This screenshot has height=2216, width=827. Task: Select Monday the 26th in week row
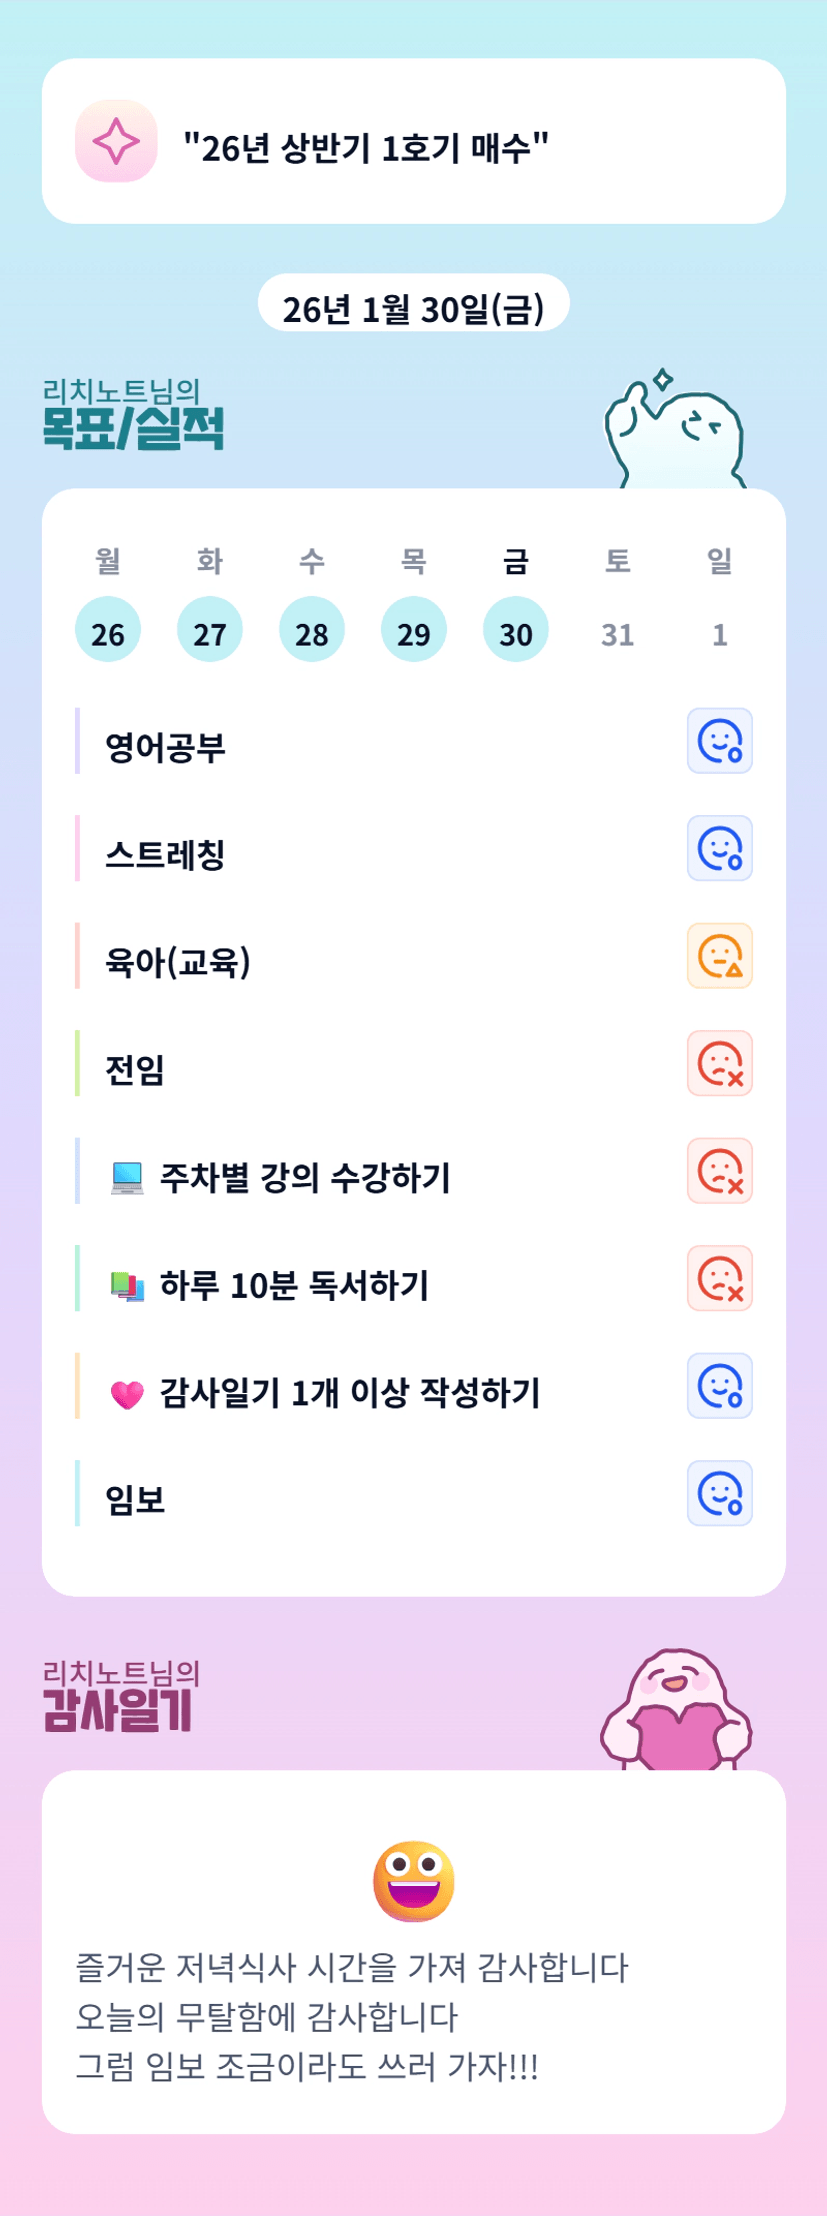pyautogui.click(x=108, y=630)
